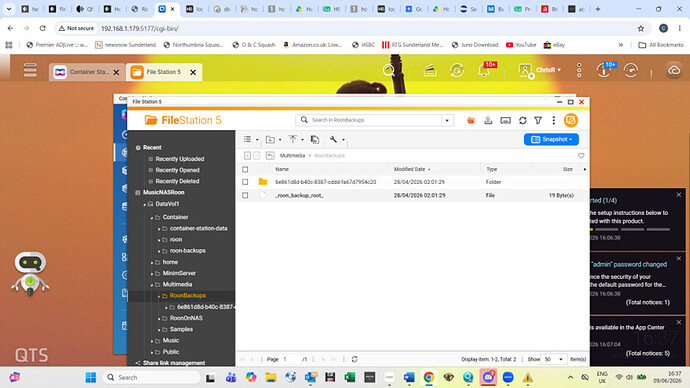Open Chrome from the Windows taskbar
690x388 pixels.
429,377
